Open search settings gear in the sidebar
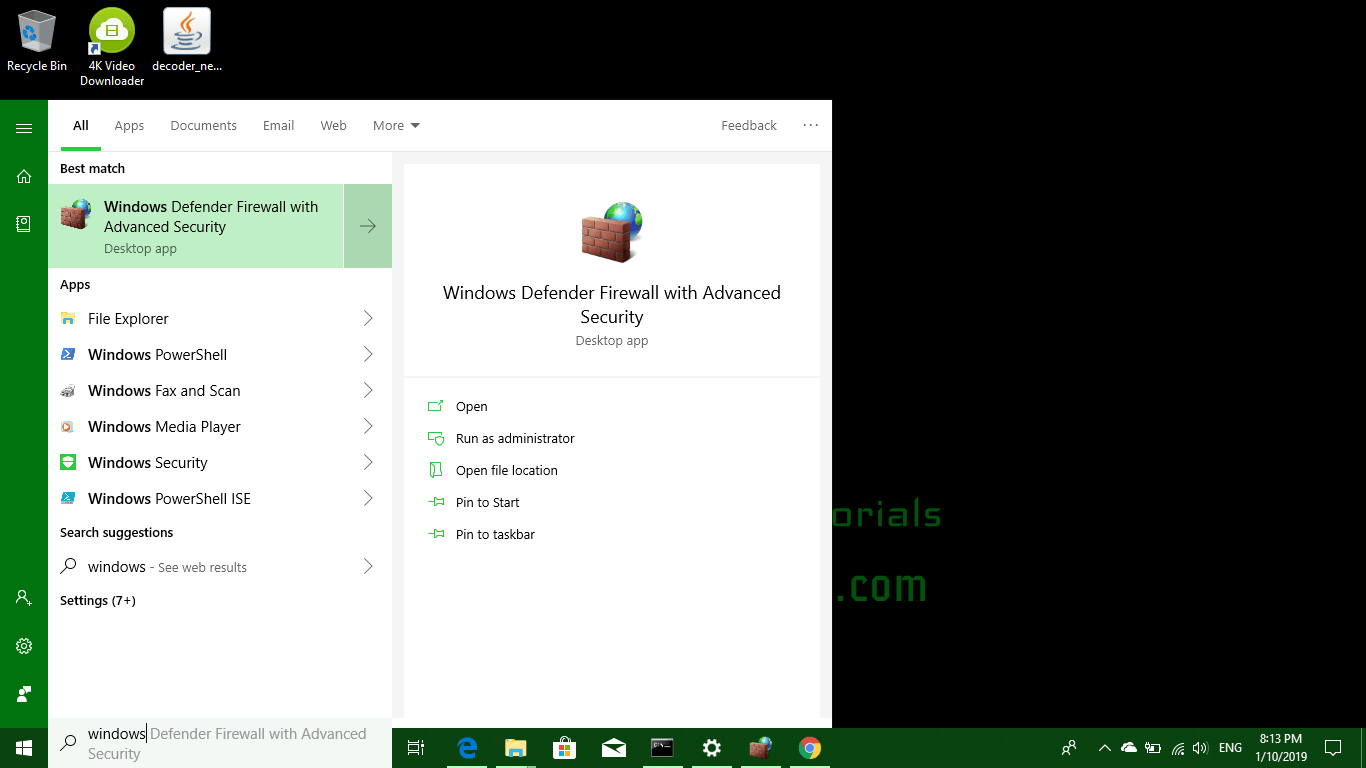Image resolution: width=1366 pixels, height=768 pixels. [x=24, y=646]
